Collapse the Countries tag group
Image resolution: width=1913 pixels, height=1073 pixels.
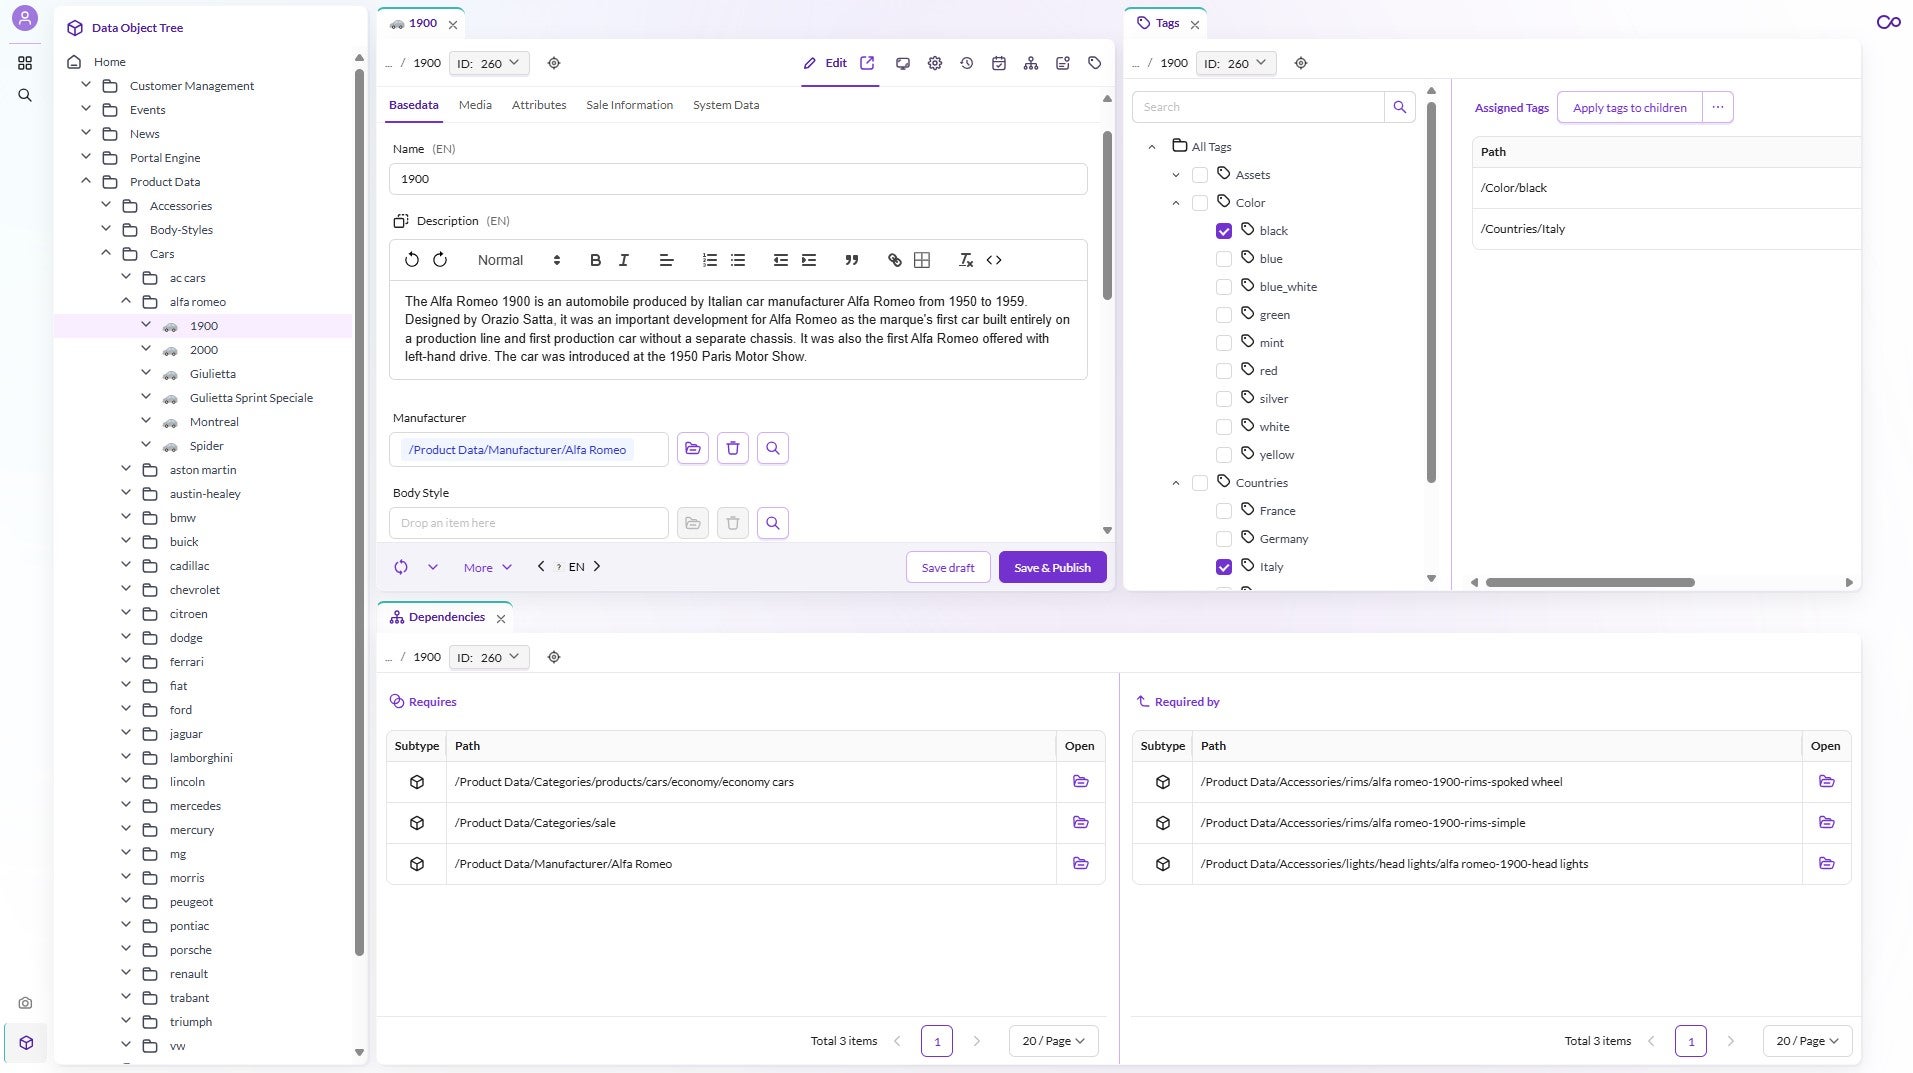point(1176,483)
